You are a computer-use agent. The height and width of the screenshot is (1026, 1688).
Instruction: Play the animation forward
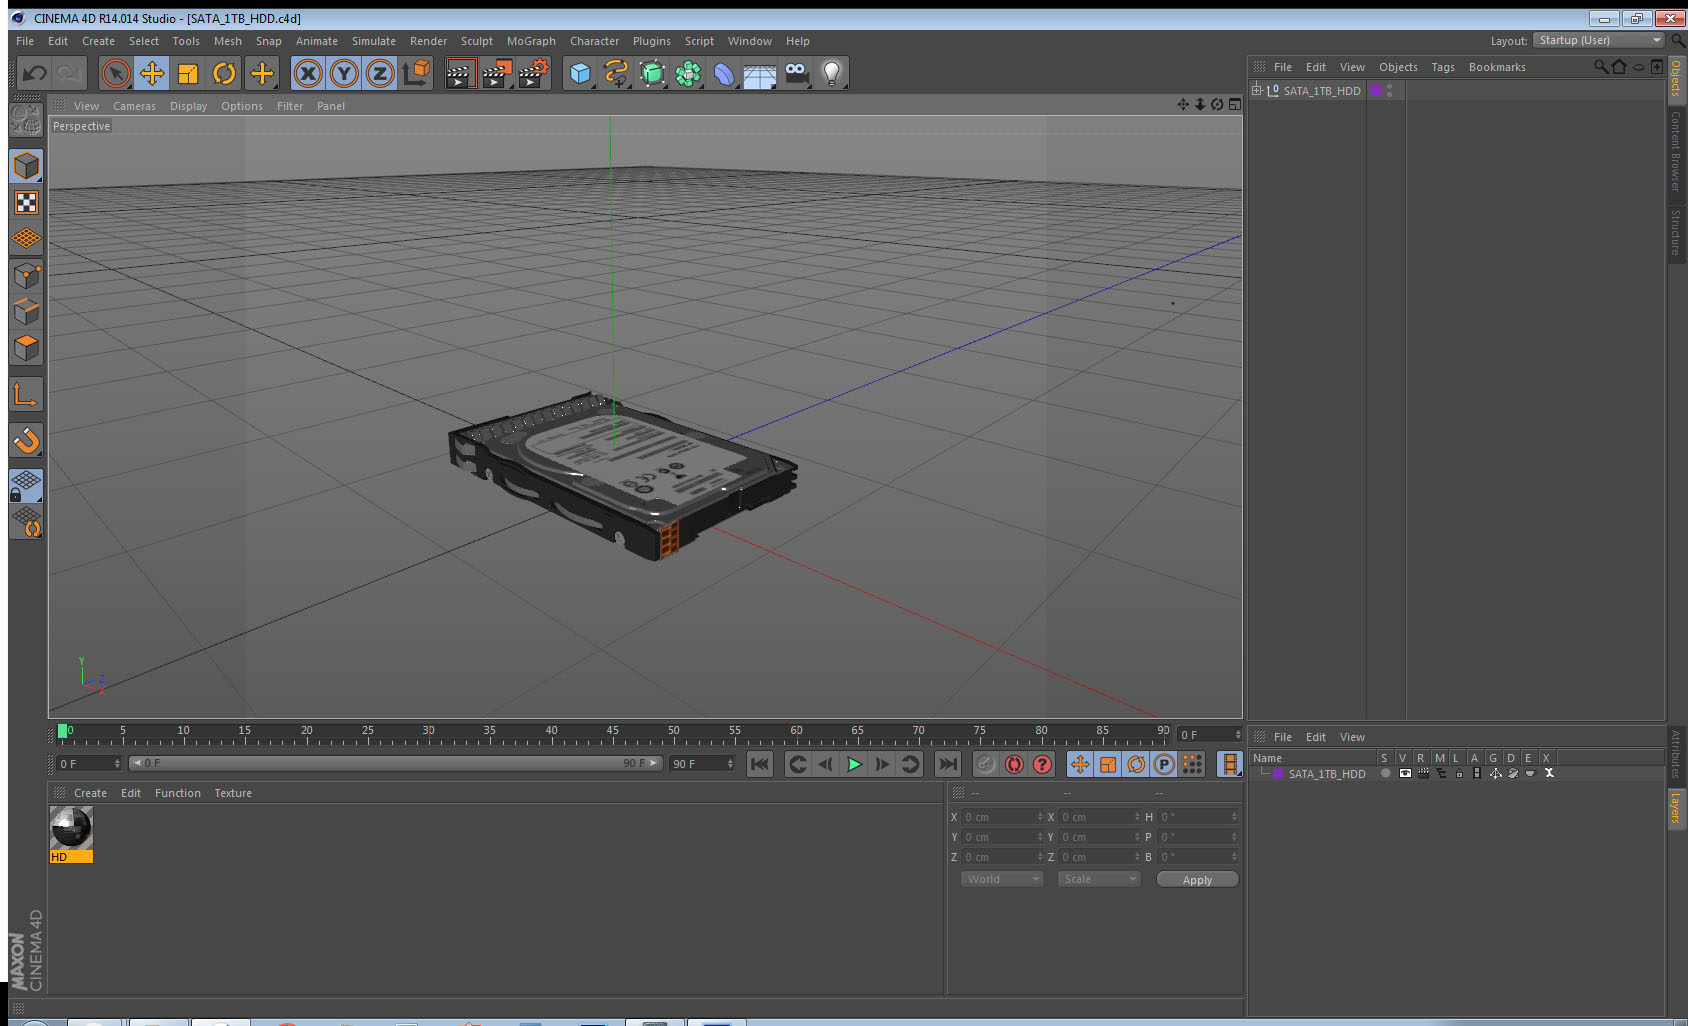point(854,764)
